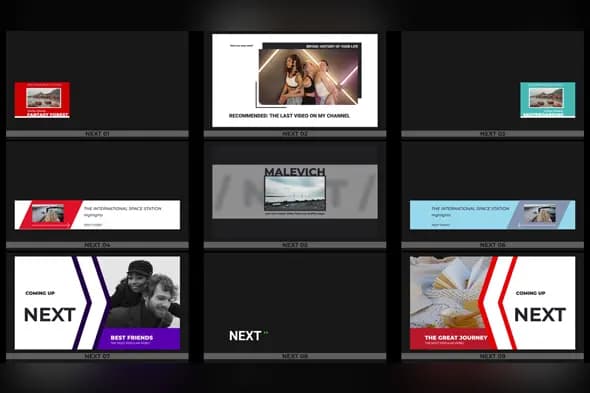Click the NEXT 08 label bar
Viewport: 590px width, 393px height.
coord(295,356)
